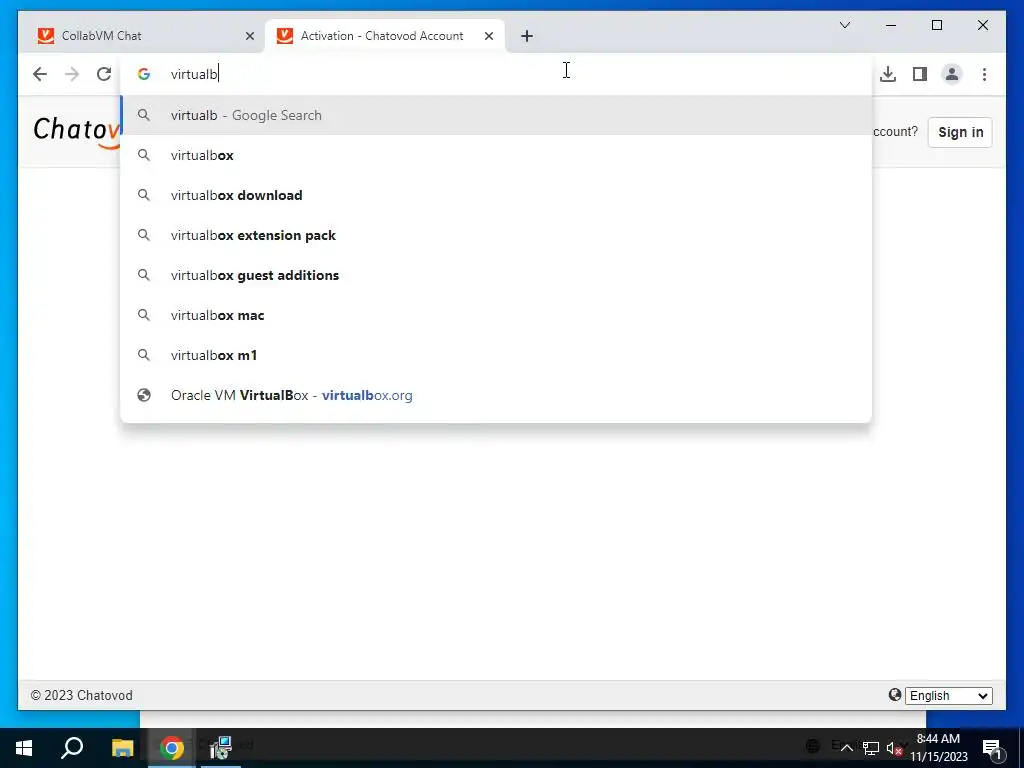Screen dimensions: 1024x768
Task: Choose 'virtualbox guest additions' suggestion
Action: (496, 276)
